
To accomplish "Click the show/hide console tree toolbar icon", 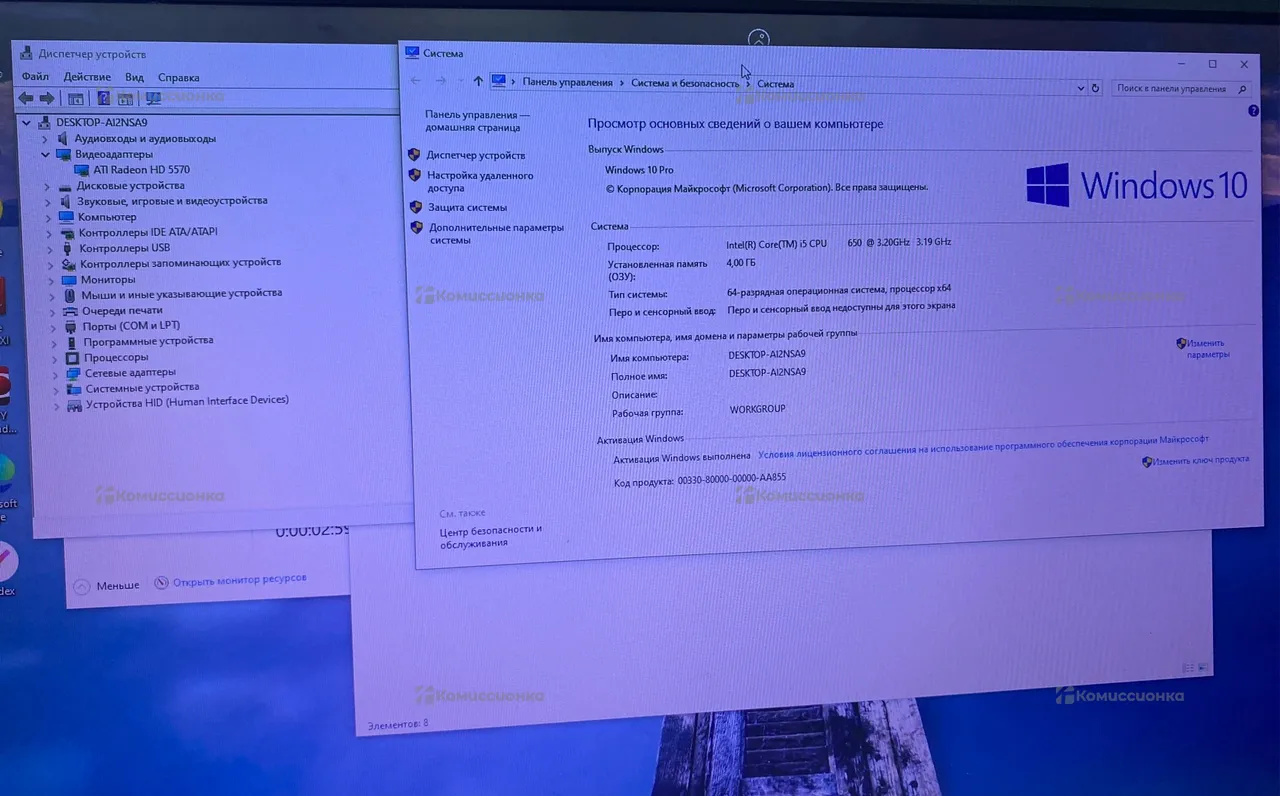I will (x=75, y=98).
